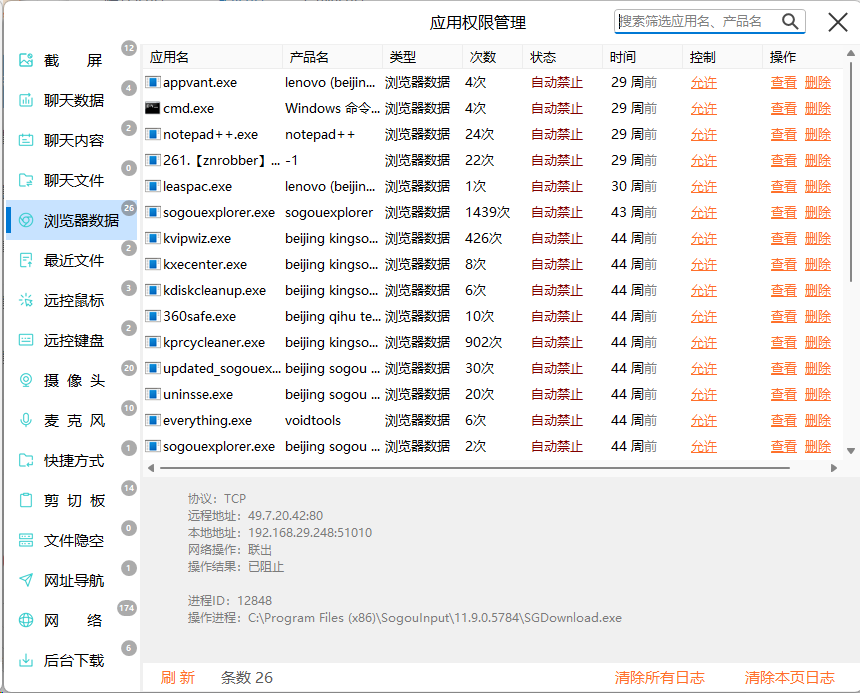
Task: Switch to 摄像头 category
Action: click(74, 380)
